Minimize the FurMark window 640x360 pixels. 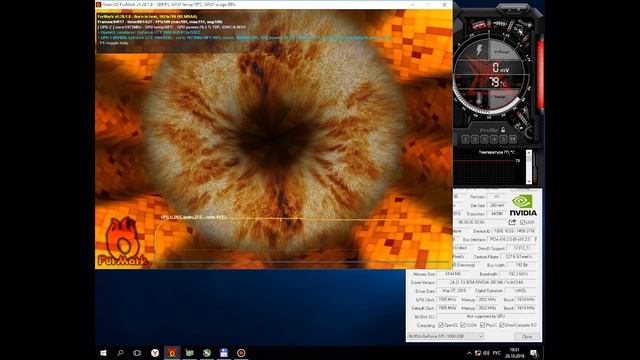(x=412, y=4)
